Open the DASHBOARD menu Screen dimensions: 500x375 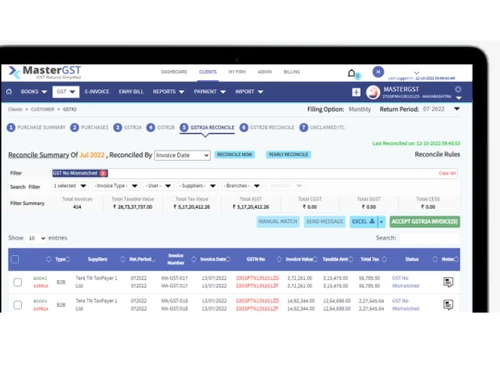tap(174, 72)
